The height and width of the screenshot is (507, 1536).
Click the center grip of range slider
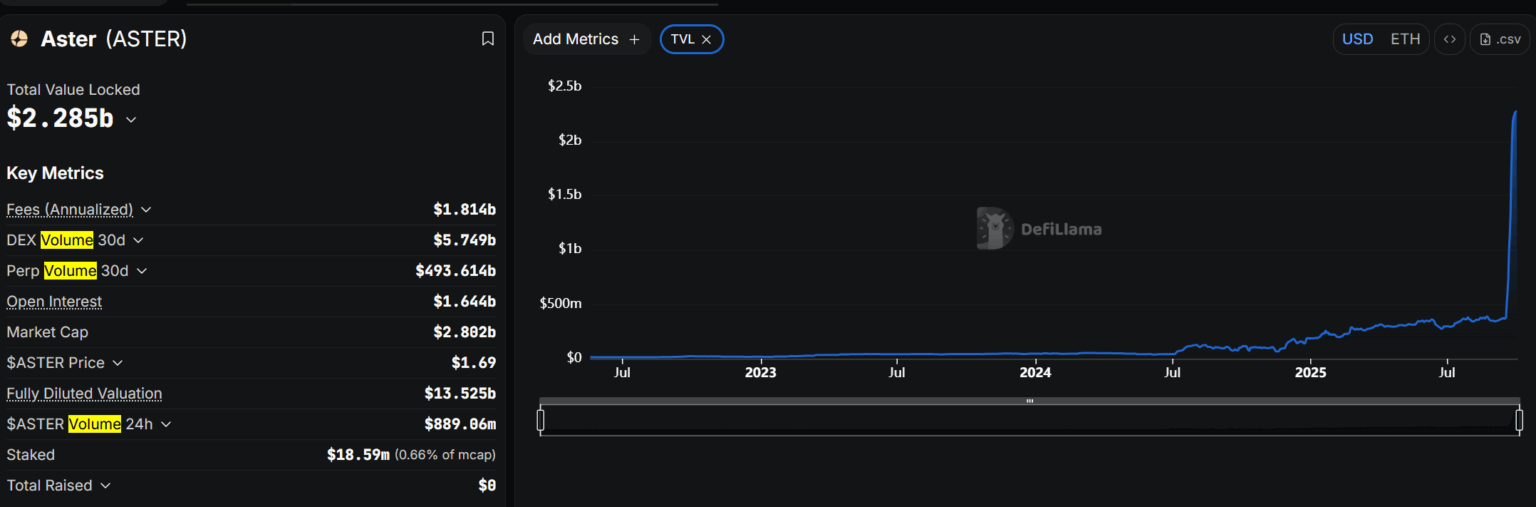(1029, 401)
